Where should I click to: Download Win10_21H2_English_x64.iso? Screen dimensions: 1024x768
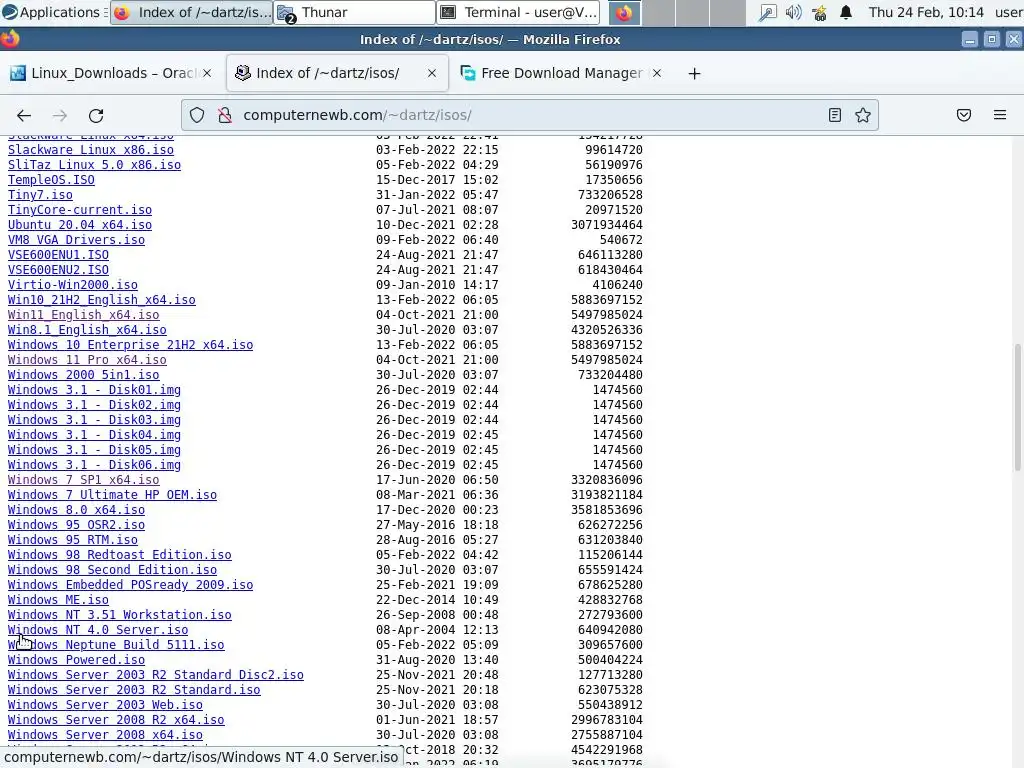point(101,300)
